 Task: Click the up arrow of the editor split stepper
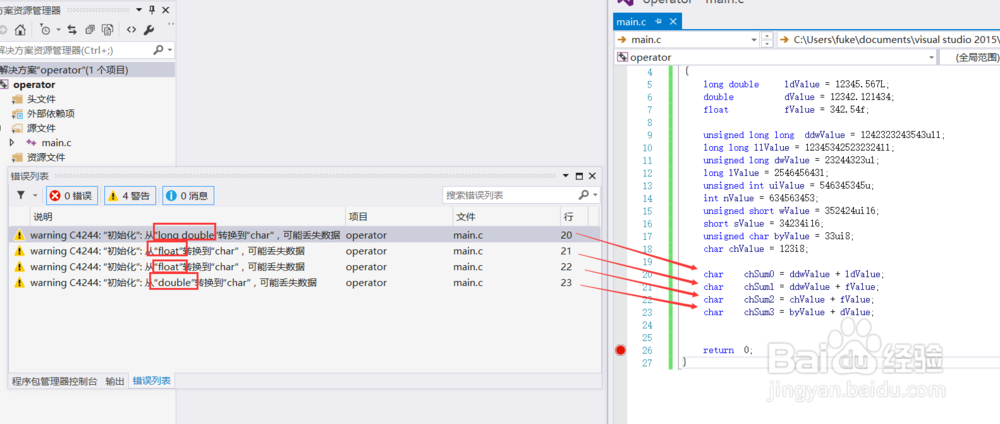(767, 36)
